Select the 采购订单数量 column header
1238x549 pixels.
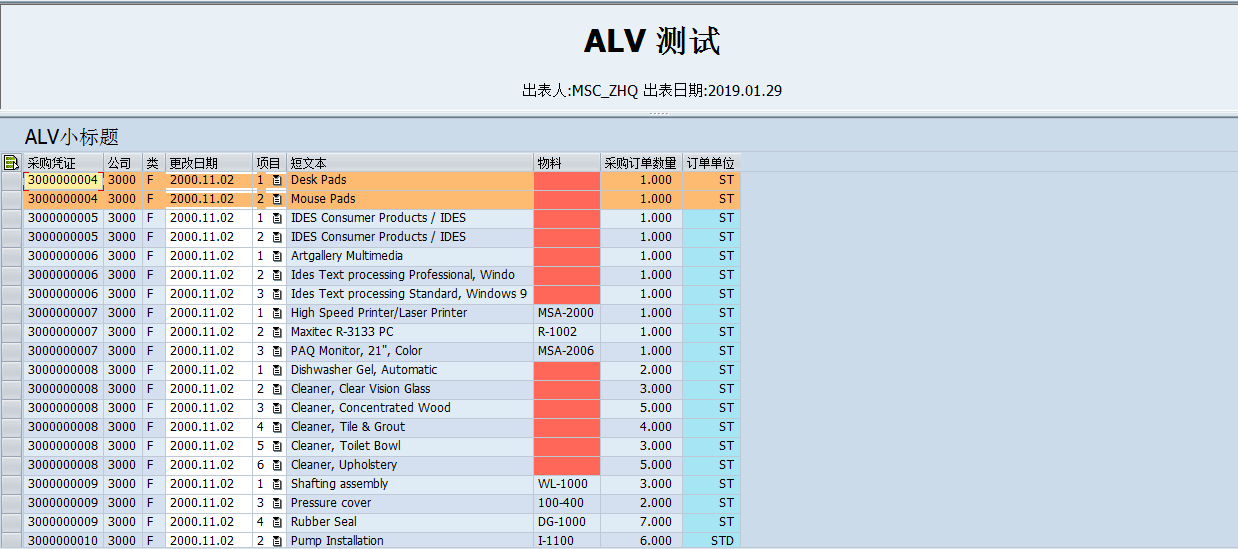coord(641,163)
